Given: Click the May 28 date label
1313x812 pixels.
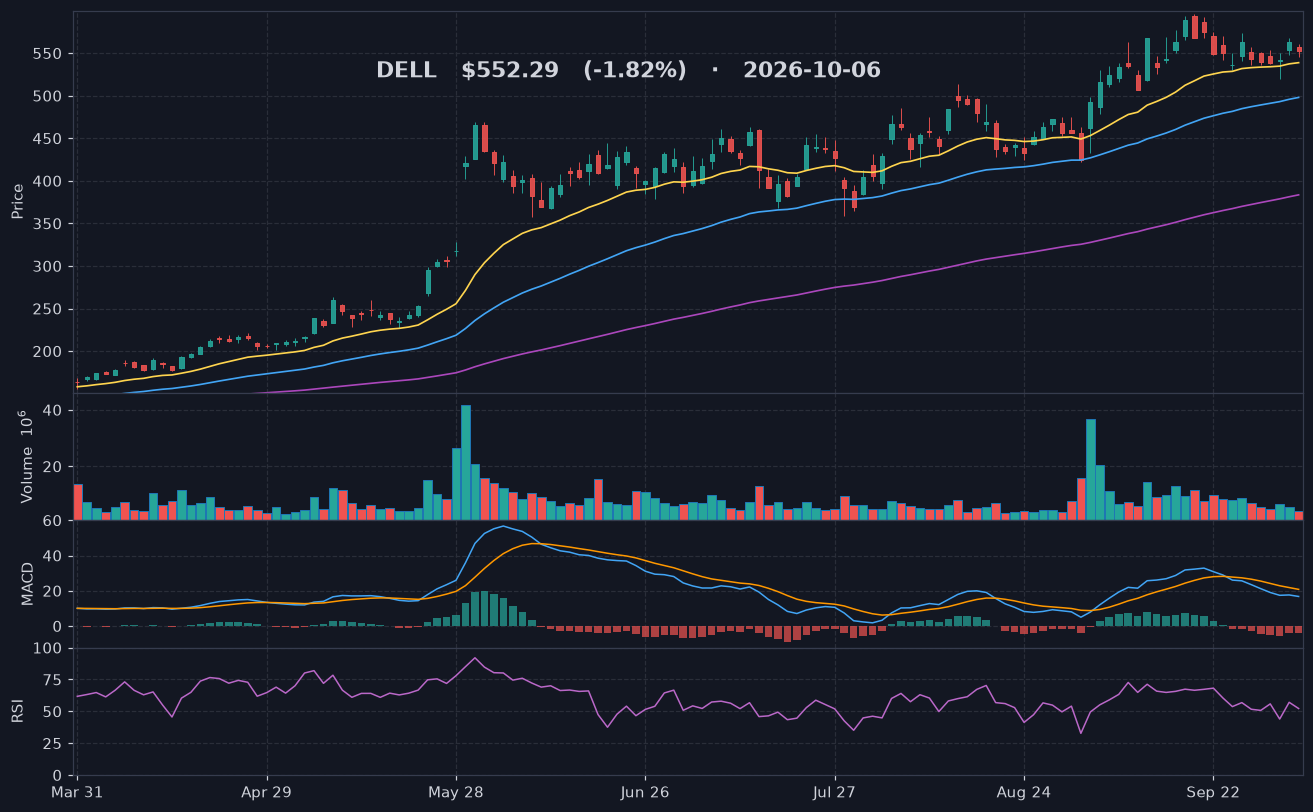Looking at the screenshot, I should coord(456,793).
